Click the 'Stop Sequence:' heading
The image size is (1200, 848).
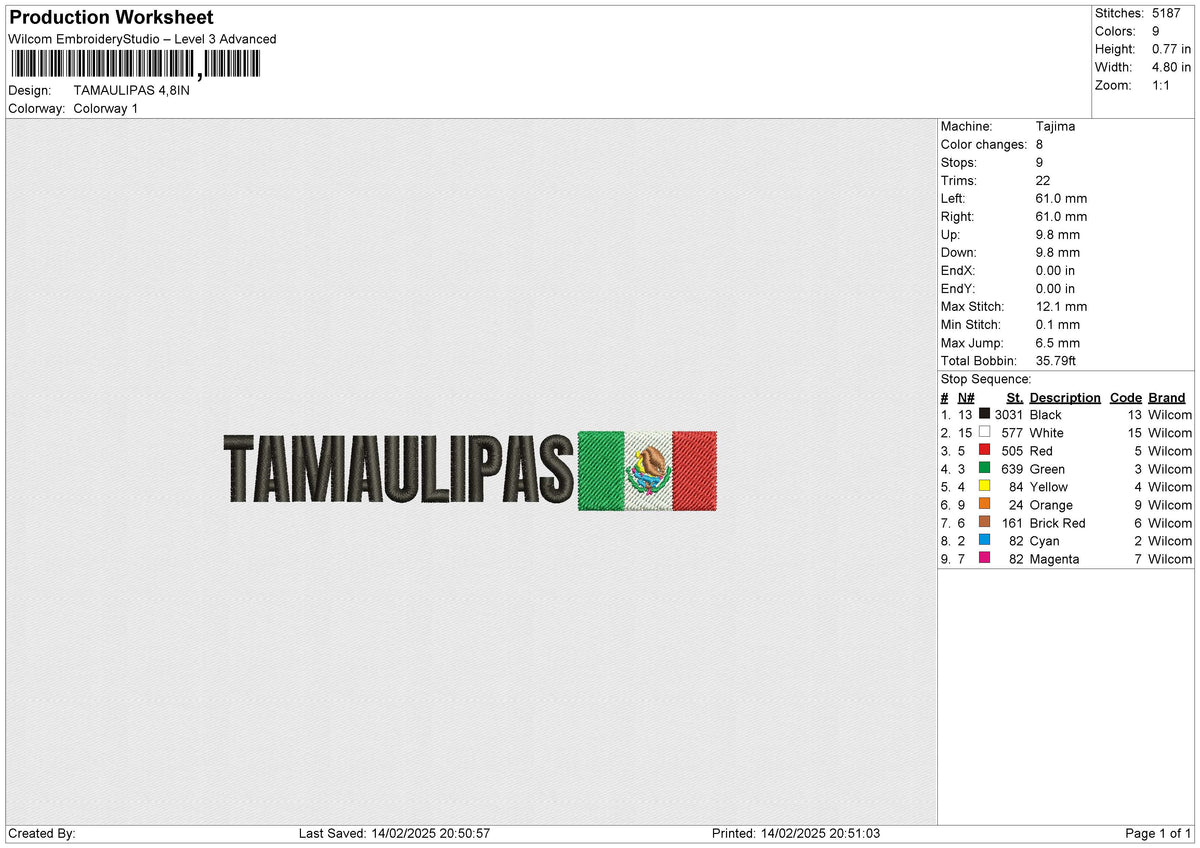(986, 379)
